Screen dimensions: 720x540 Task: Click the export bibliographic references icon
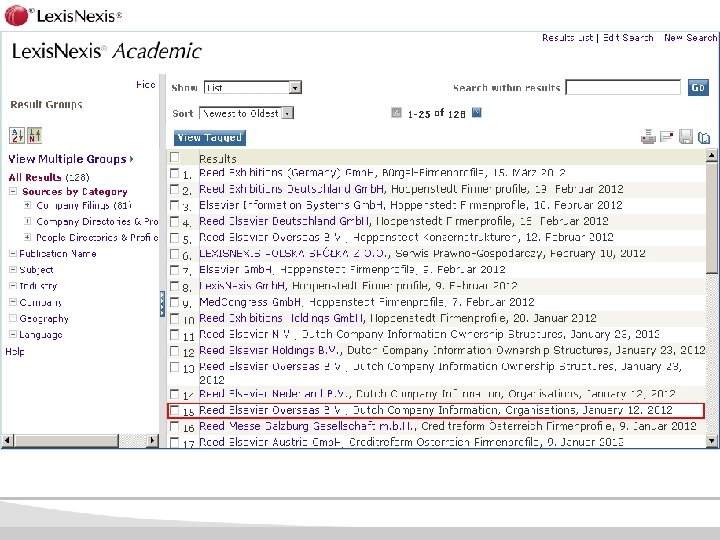704,137
